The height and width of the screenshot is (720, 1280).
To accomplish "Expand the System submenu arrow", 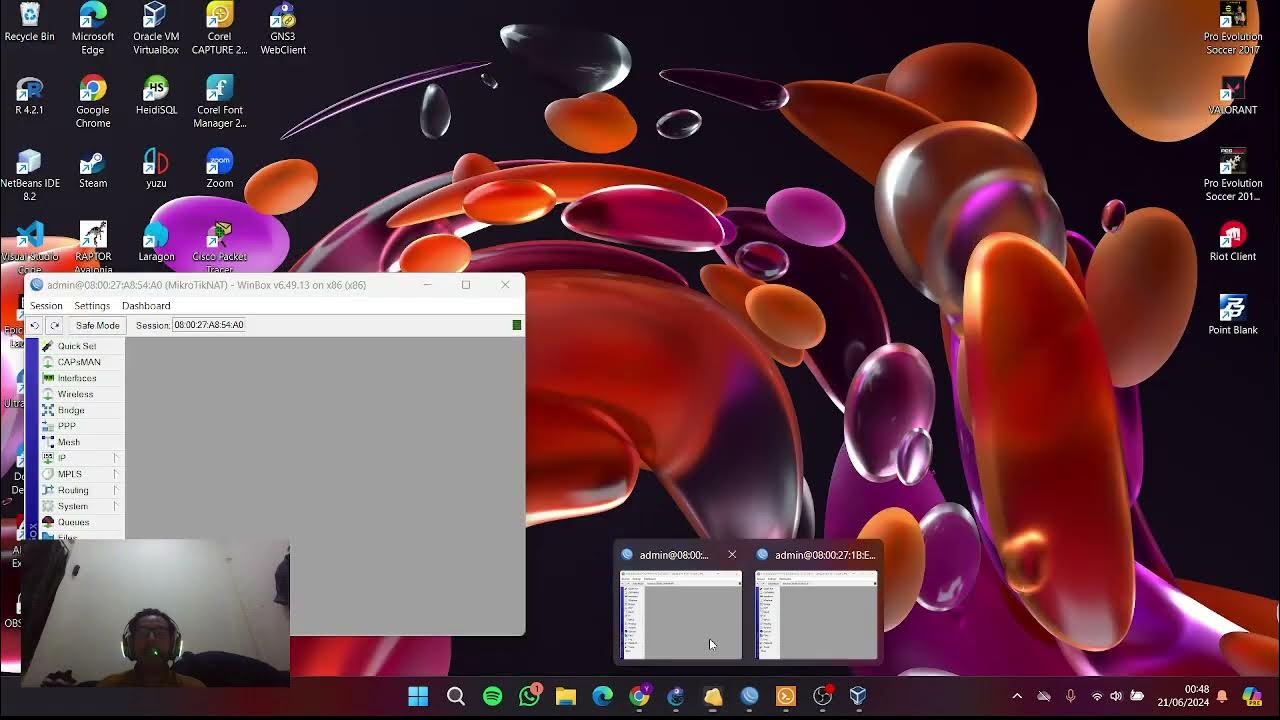I will tap(115, 506).
